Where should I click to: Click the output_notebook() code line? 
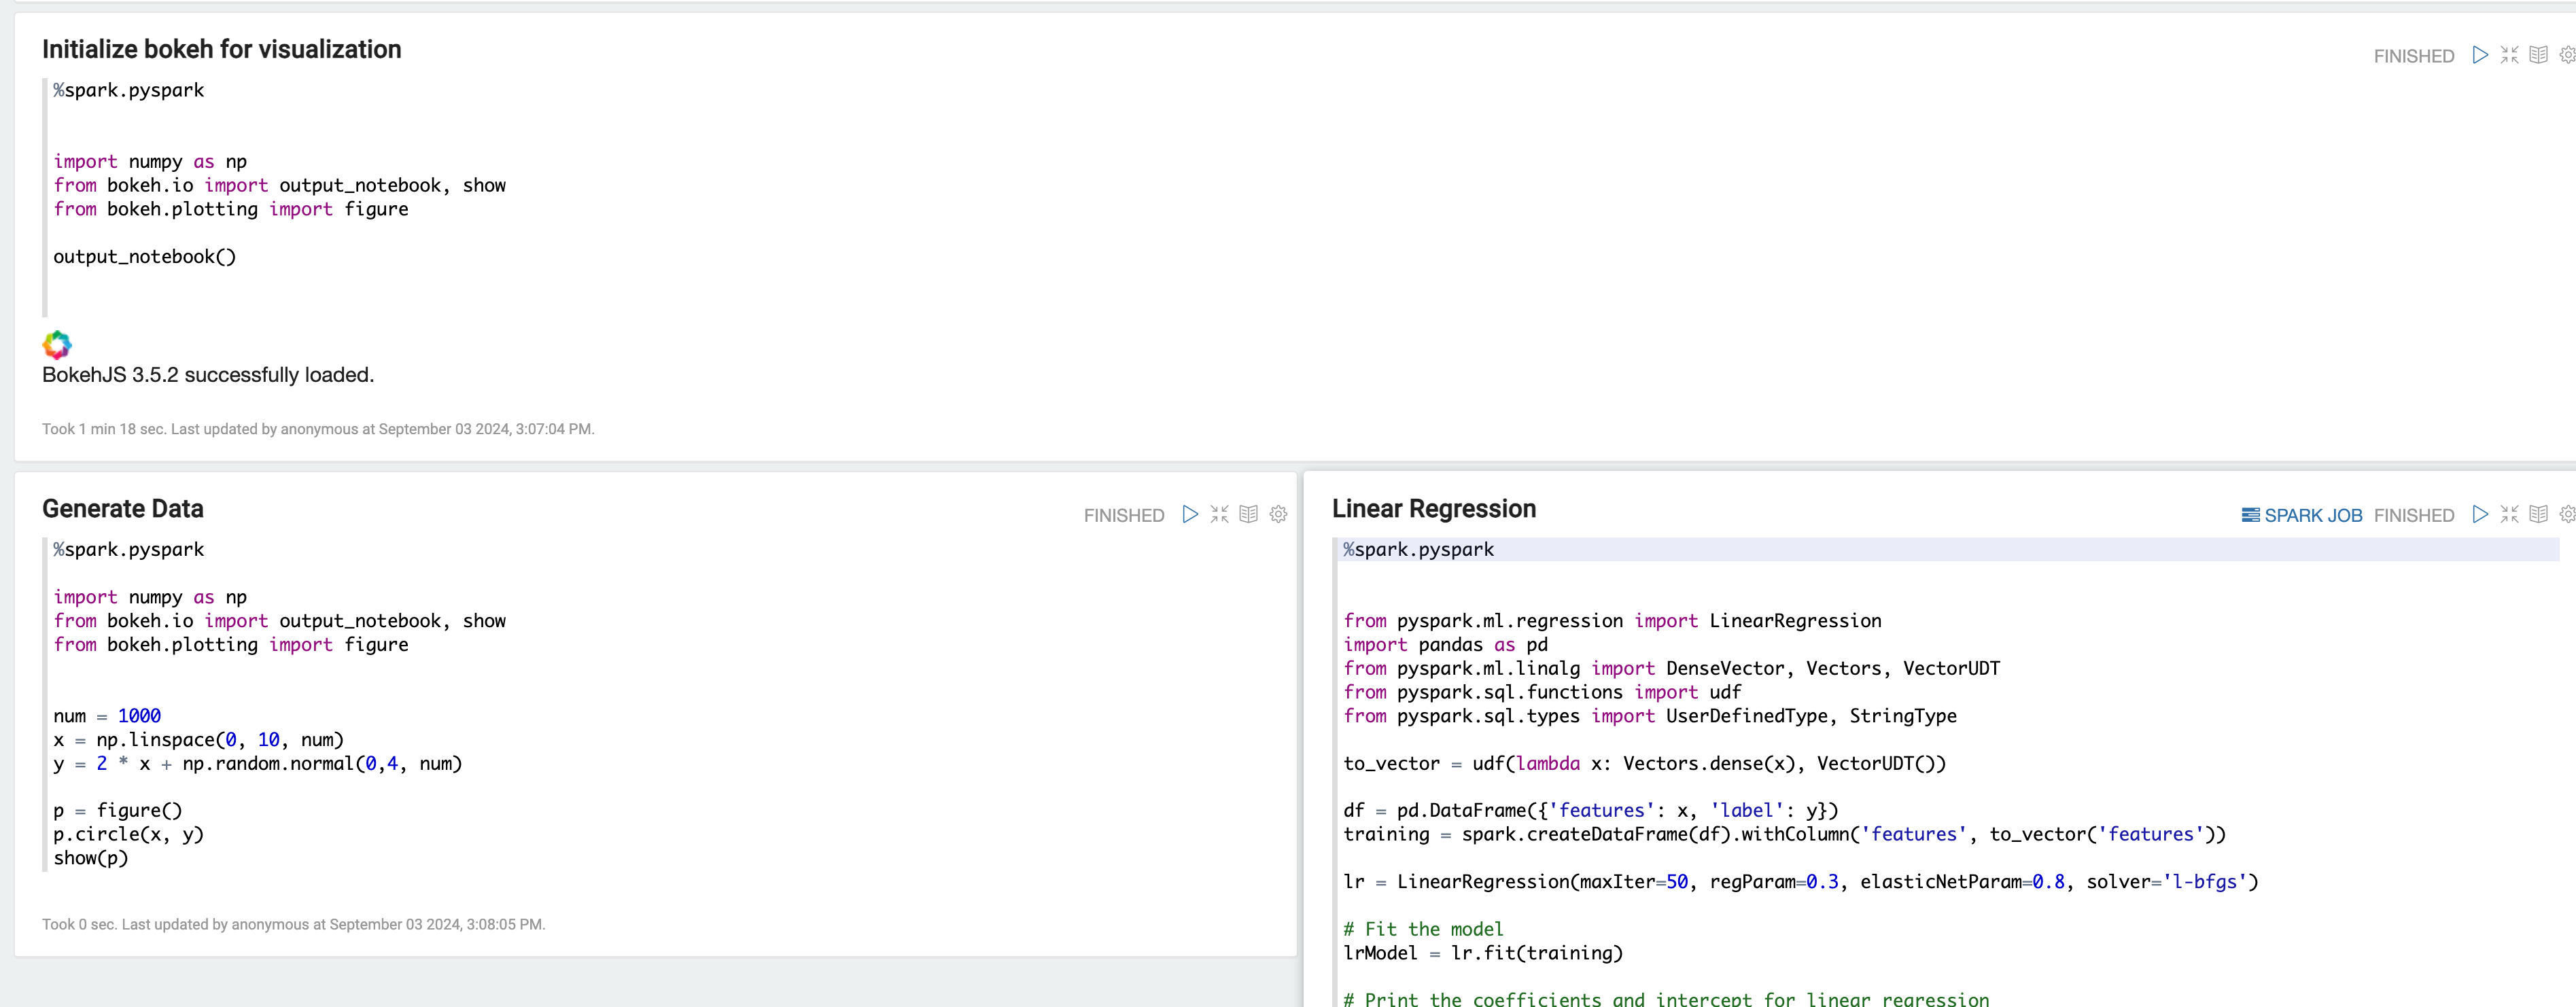[x=145, y=257]
